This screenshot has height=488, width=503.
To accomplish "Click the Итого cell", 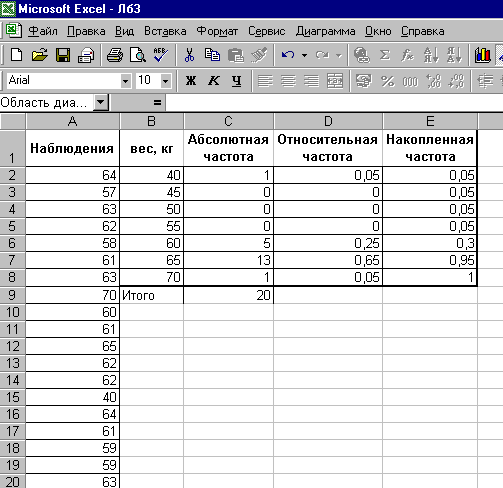I will point(151,295).
